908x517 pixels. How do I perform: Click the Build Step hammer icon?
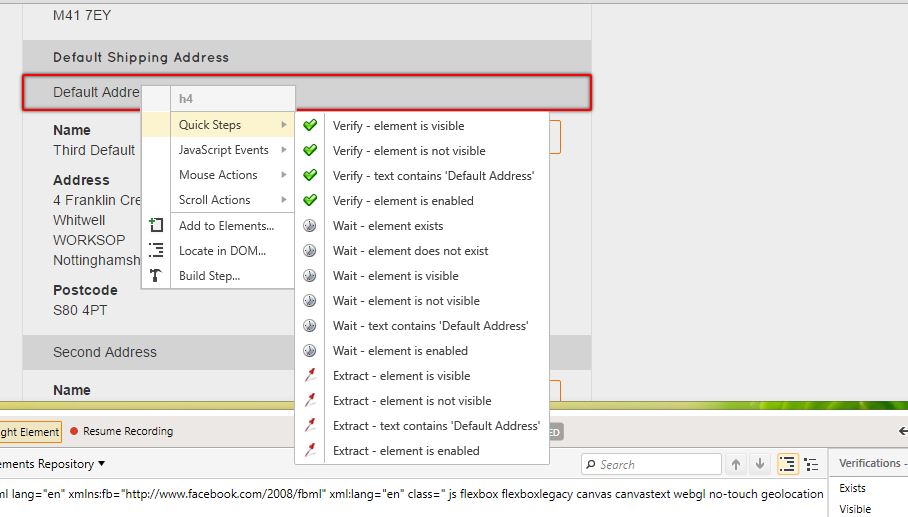[x=156, y=276]
